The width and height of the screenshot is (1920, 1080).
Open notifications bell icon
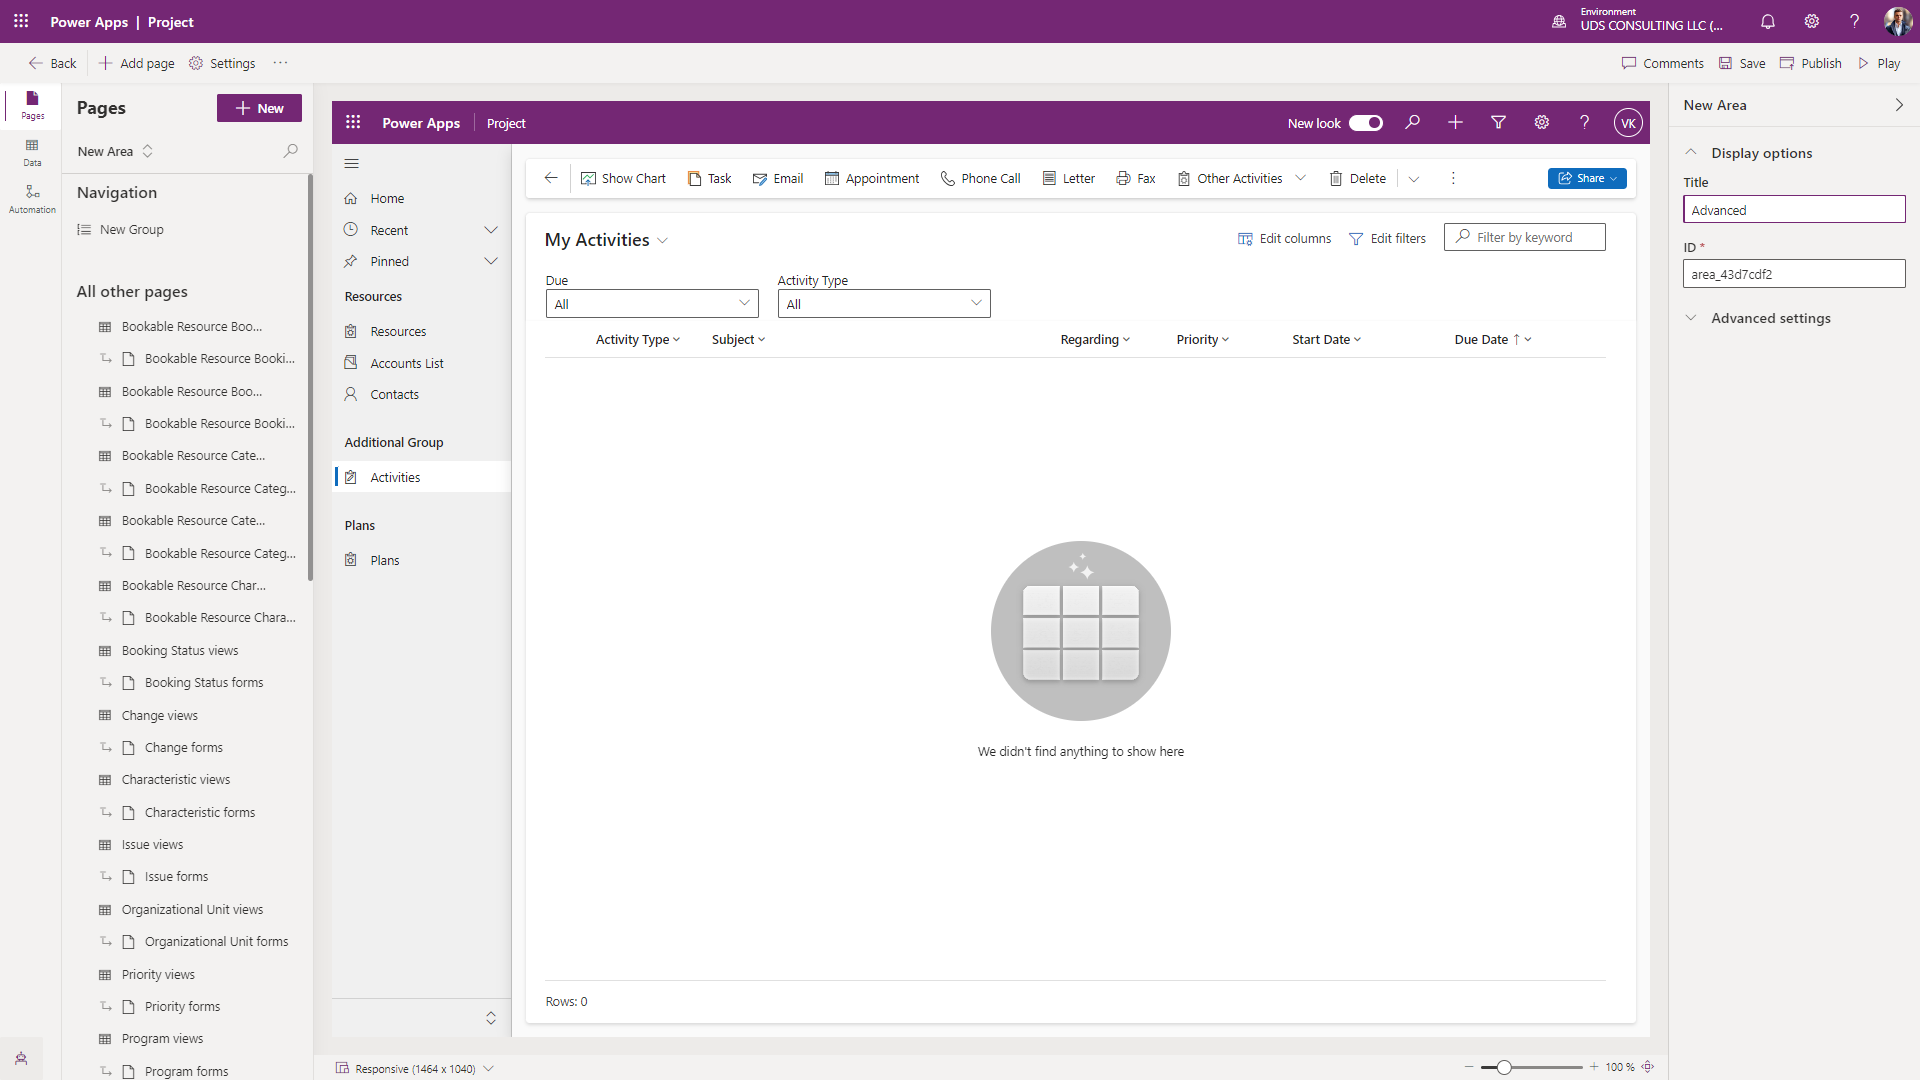point(1767,21)
